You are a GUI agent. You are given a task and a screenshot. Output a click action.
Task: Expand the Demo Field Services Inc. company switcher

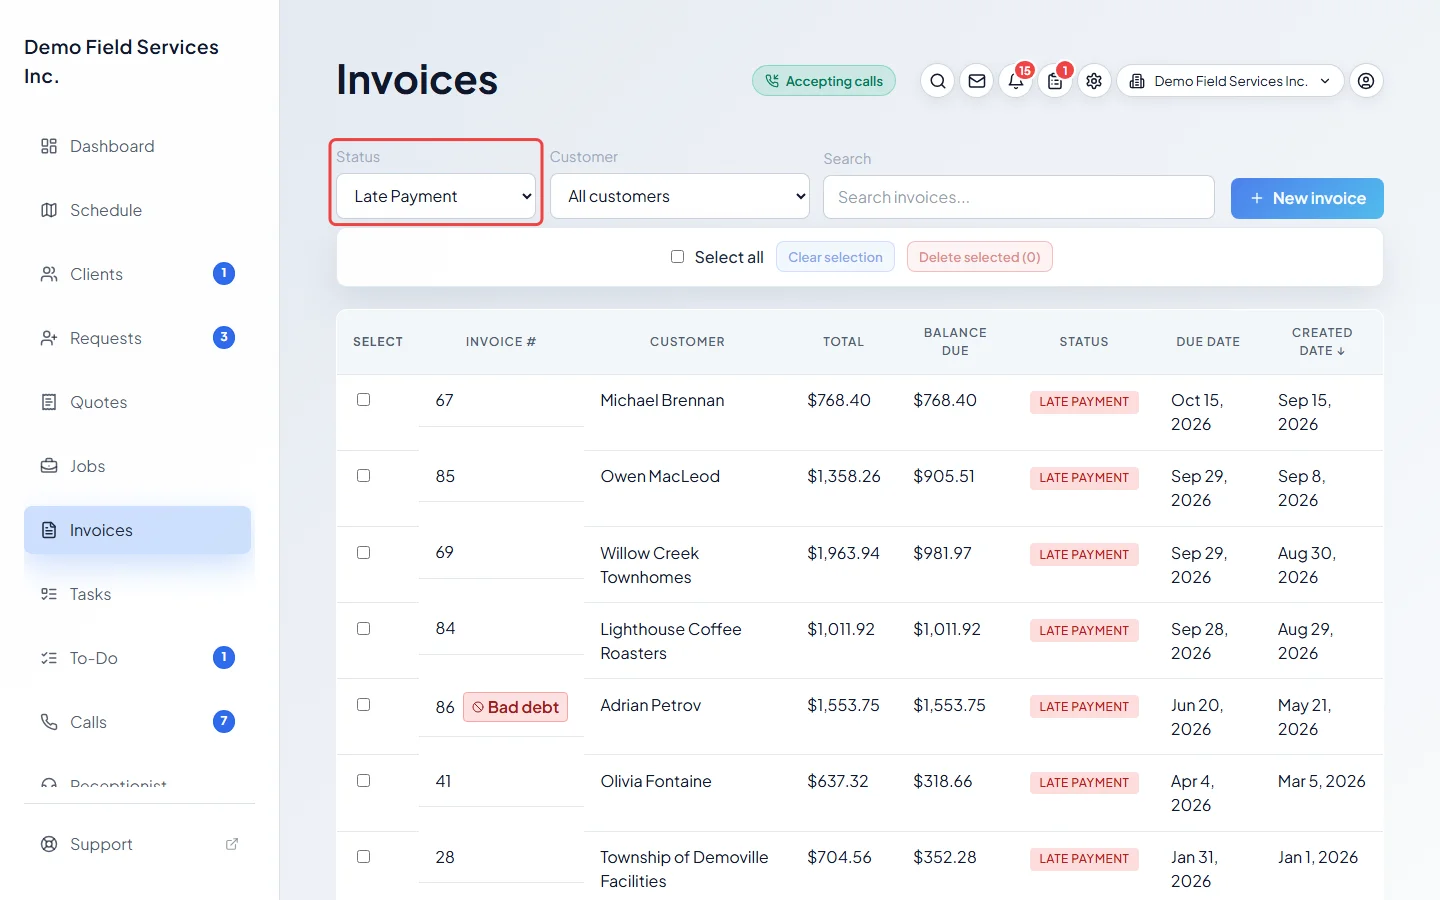coord(1232,81)
